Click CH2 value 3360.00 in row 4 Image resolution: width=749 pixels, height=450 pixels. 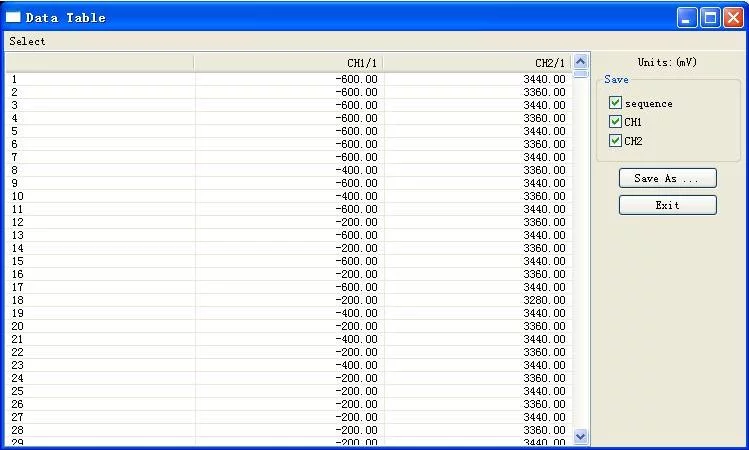pyautogui.click(x=544, y=118)
